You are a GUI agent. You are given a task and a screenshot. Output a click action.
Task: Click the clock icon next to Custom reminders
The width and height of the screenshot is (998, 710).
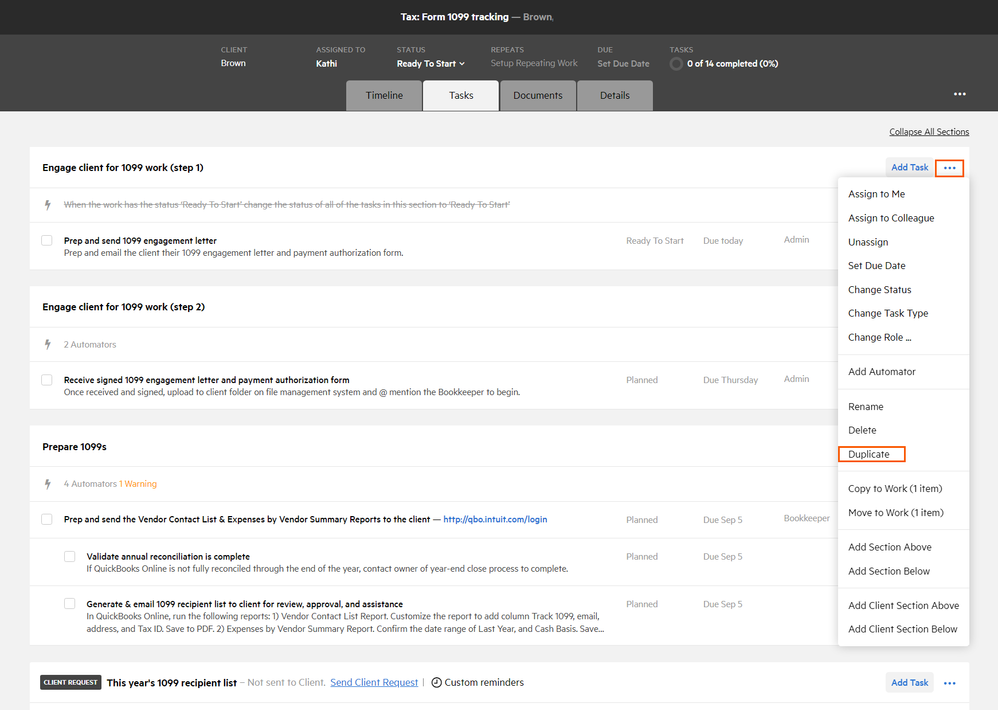click(x=436, y=683)
